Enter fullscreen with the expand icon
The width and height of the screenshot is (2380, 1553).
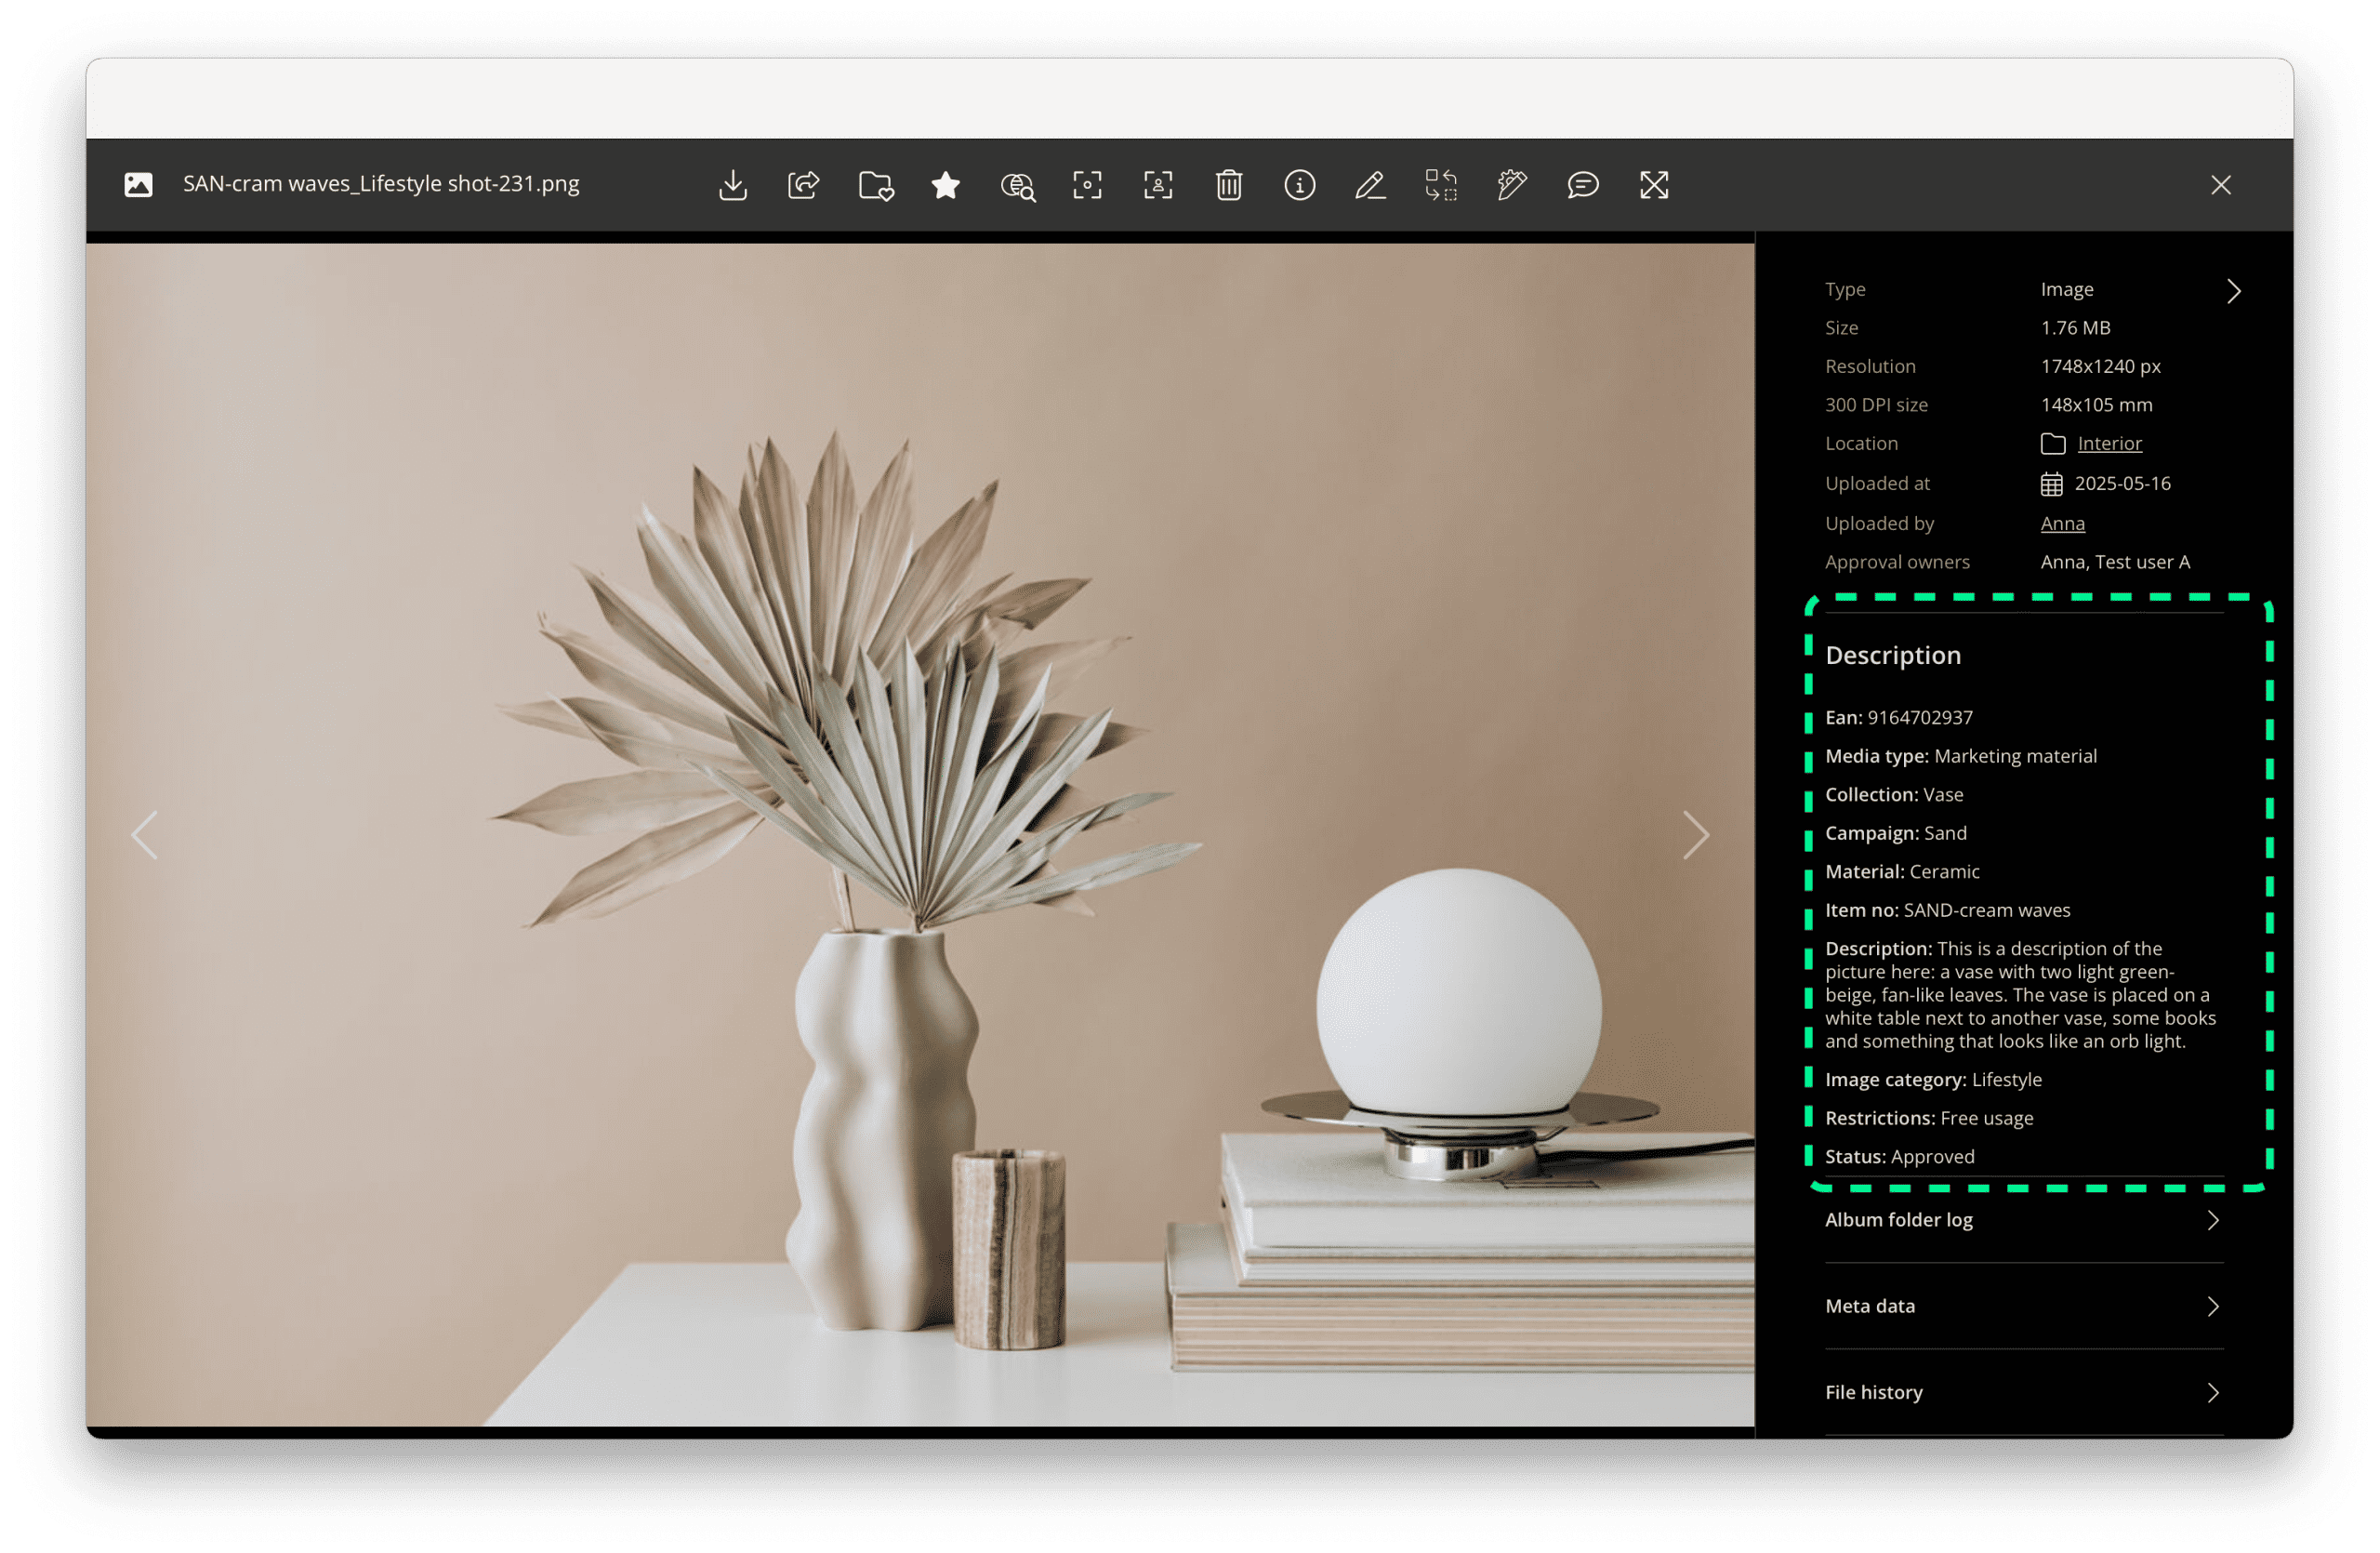coord(1653,185)
